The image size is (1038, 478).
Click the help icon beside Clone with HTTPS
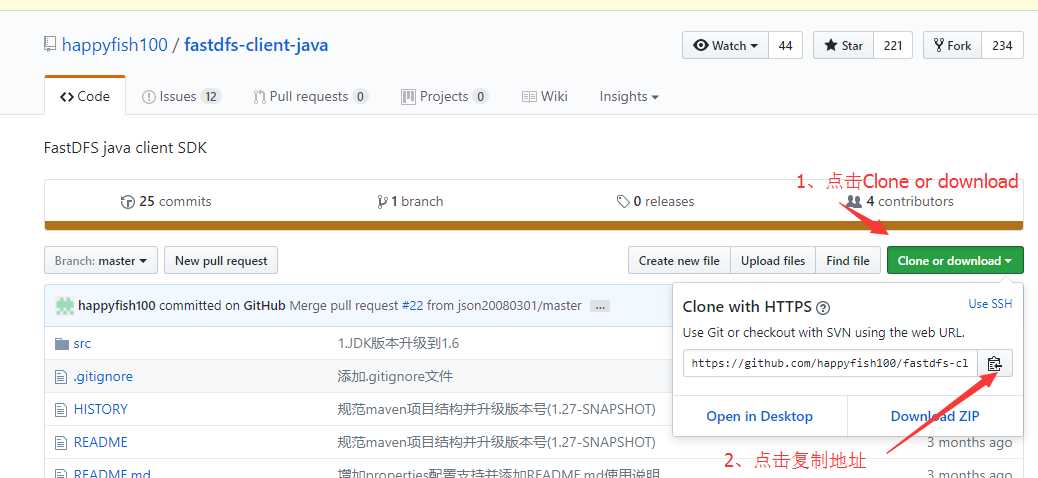[x=824, y=308]
